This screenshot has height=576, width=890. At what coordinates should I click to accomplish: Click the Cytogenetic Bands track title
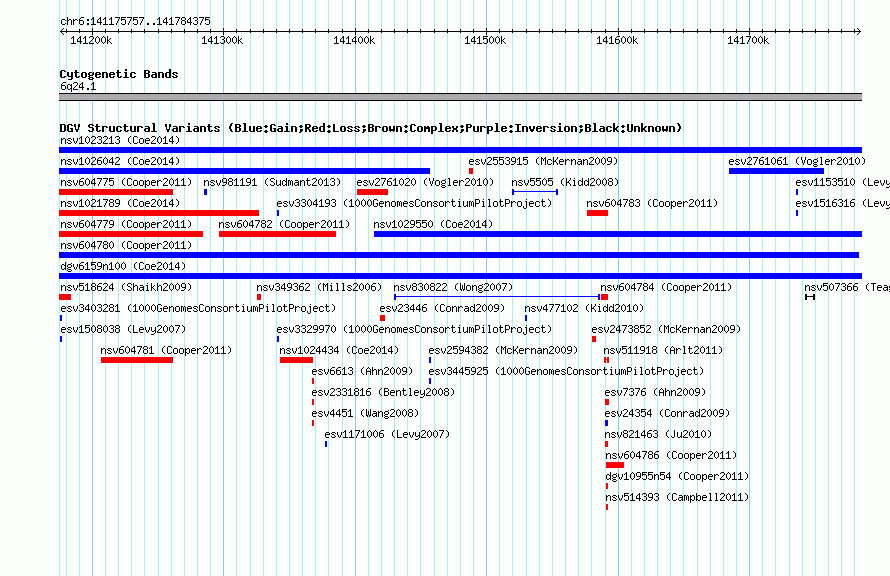click(x=119, y=74)
